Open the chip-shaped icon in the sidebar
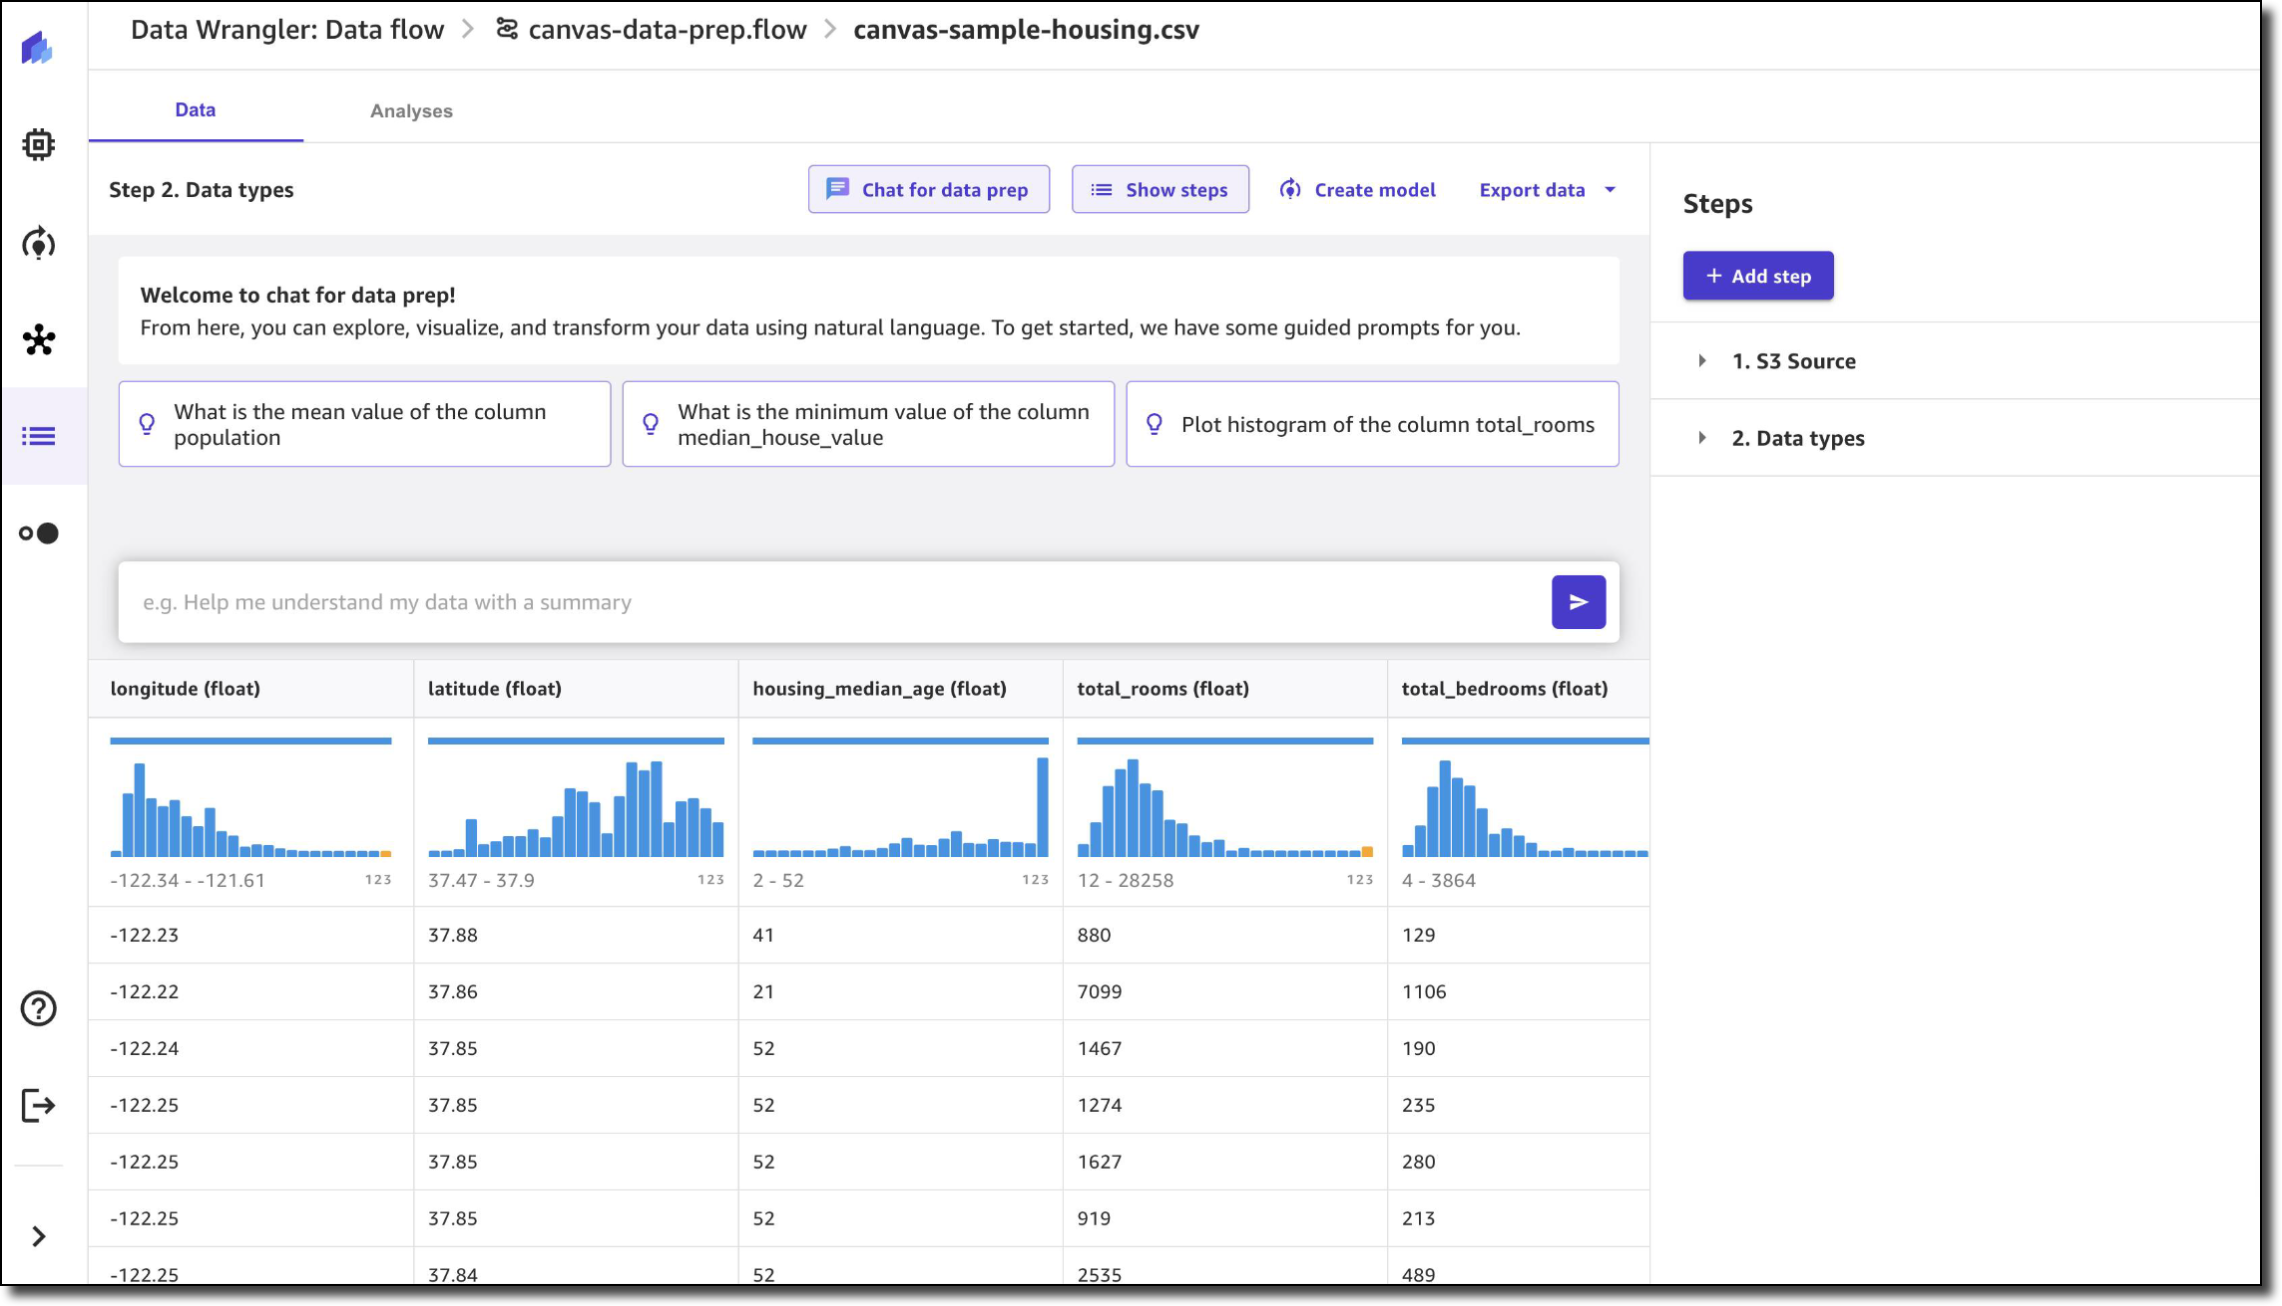This screenshot has height=1306, width=2282. [x=38, y=145]
